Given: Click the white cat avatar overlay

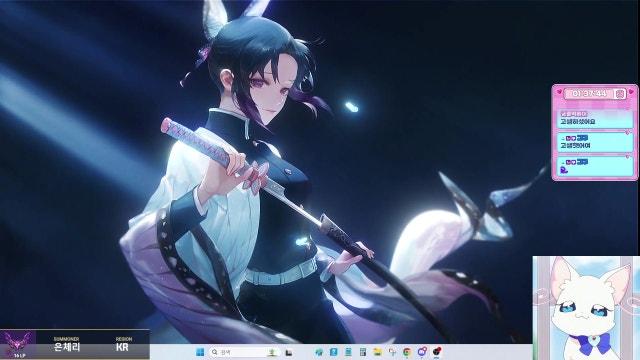Looking at the screenshot, I should (586, 308).
